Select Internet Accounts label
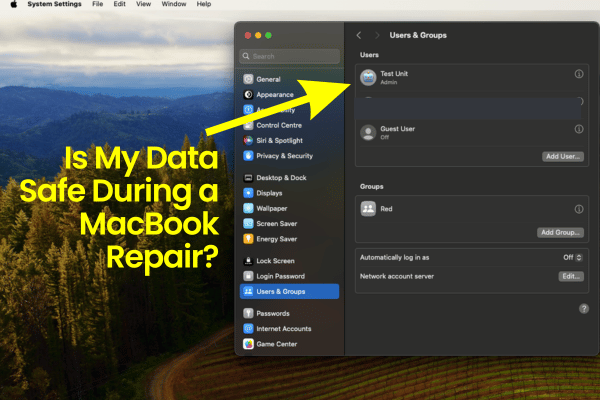This screenshot has width=600, height=400. tap(284, 328)
